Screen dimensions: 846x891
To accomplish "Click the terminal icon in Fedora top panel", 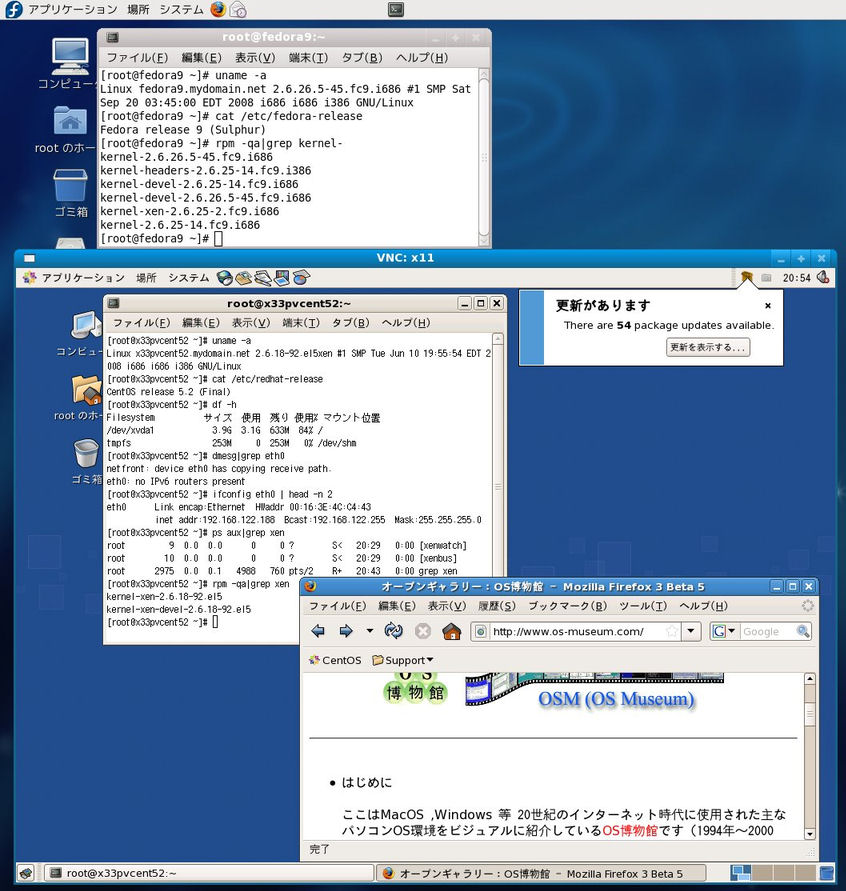I will point(396,9).
